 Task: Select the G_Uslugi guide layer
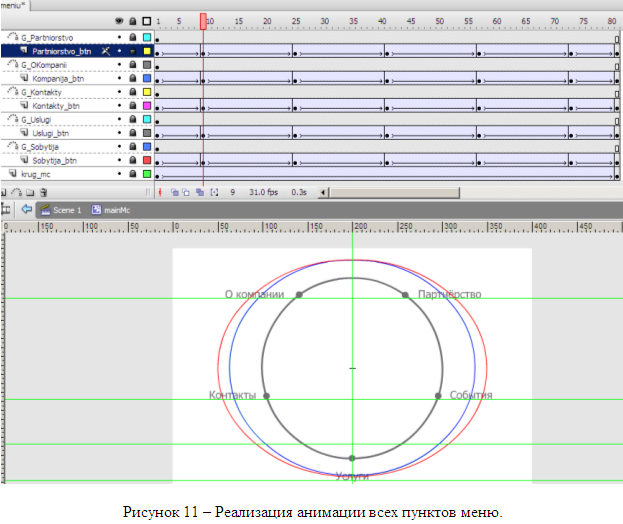point(36,120)
